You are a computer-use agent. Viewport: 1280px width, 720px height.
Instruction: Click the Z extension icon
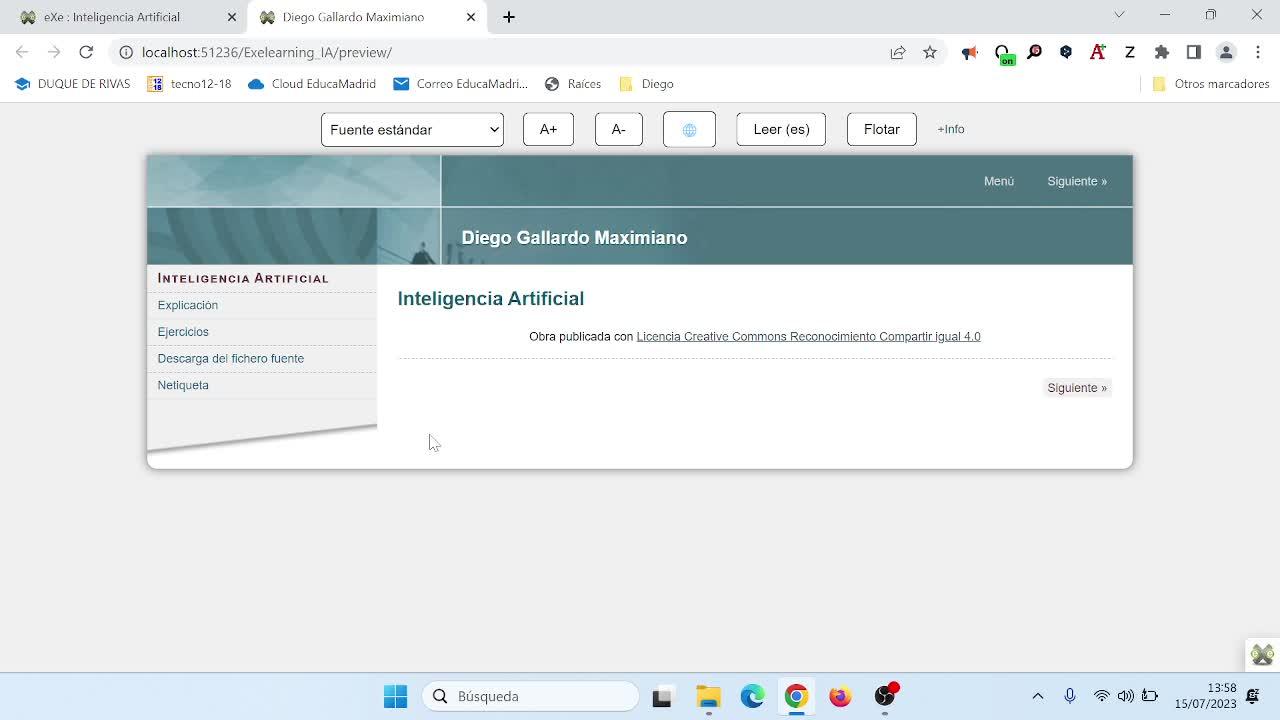(1130, 52)
